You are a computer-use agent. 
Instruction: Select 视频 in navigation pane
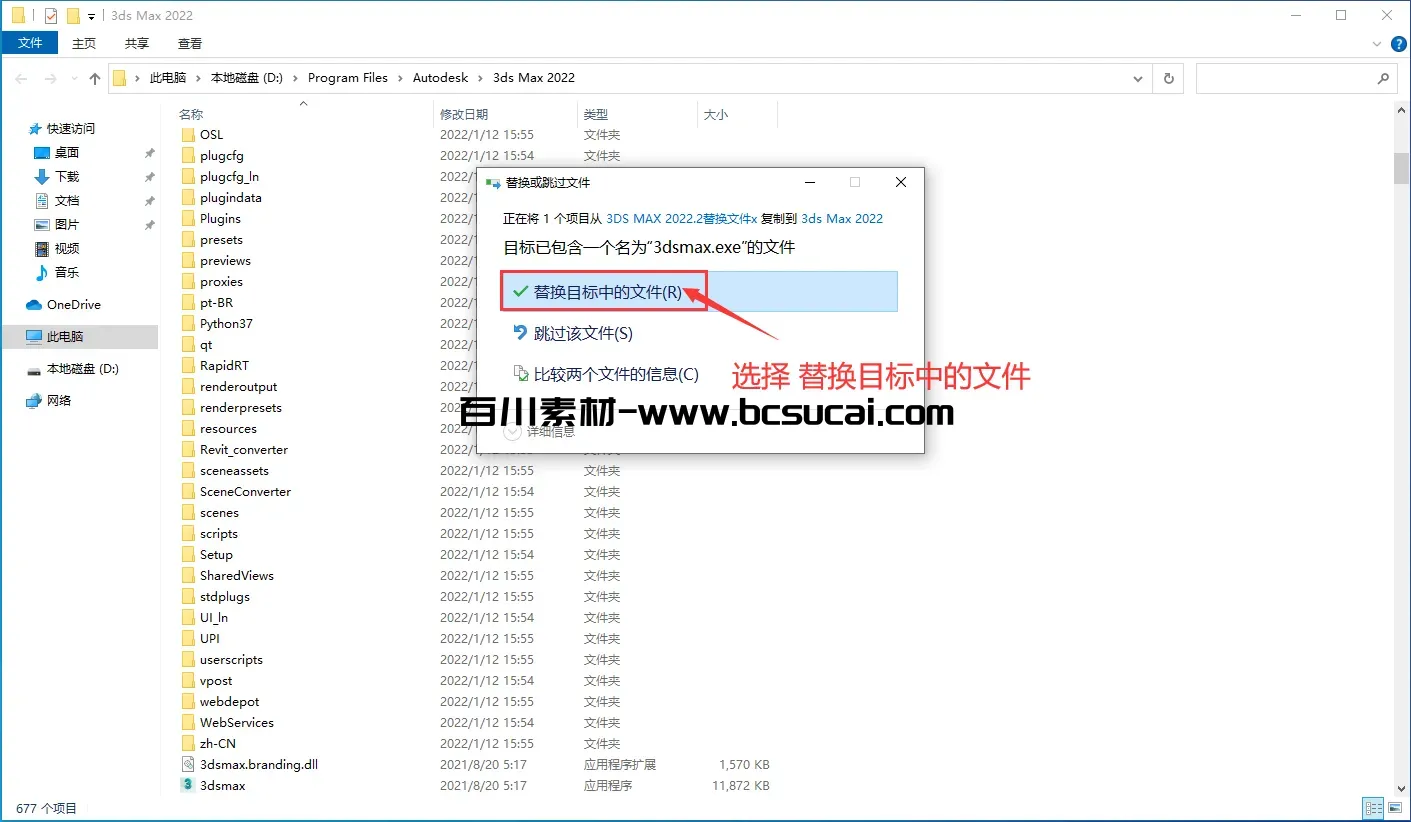click(67, 249)
